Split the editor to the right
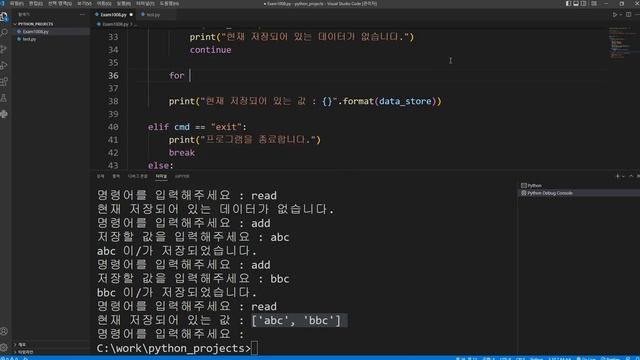 coord(629,15)
